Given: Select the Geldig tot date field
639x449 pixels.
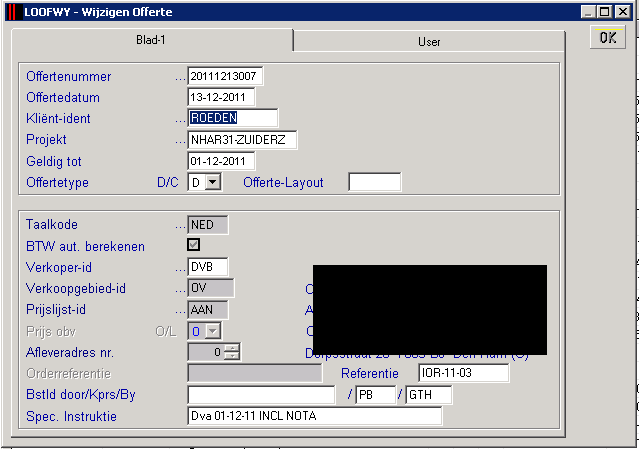Looking at the screenshot, I should click(221, 161).
